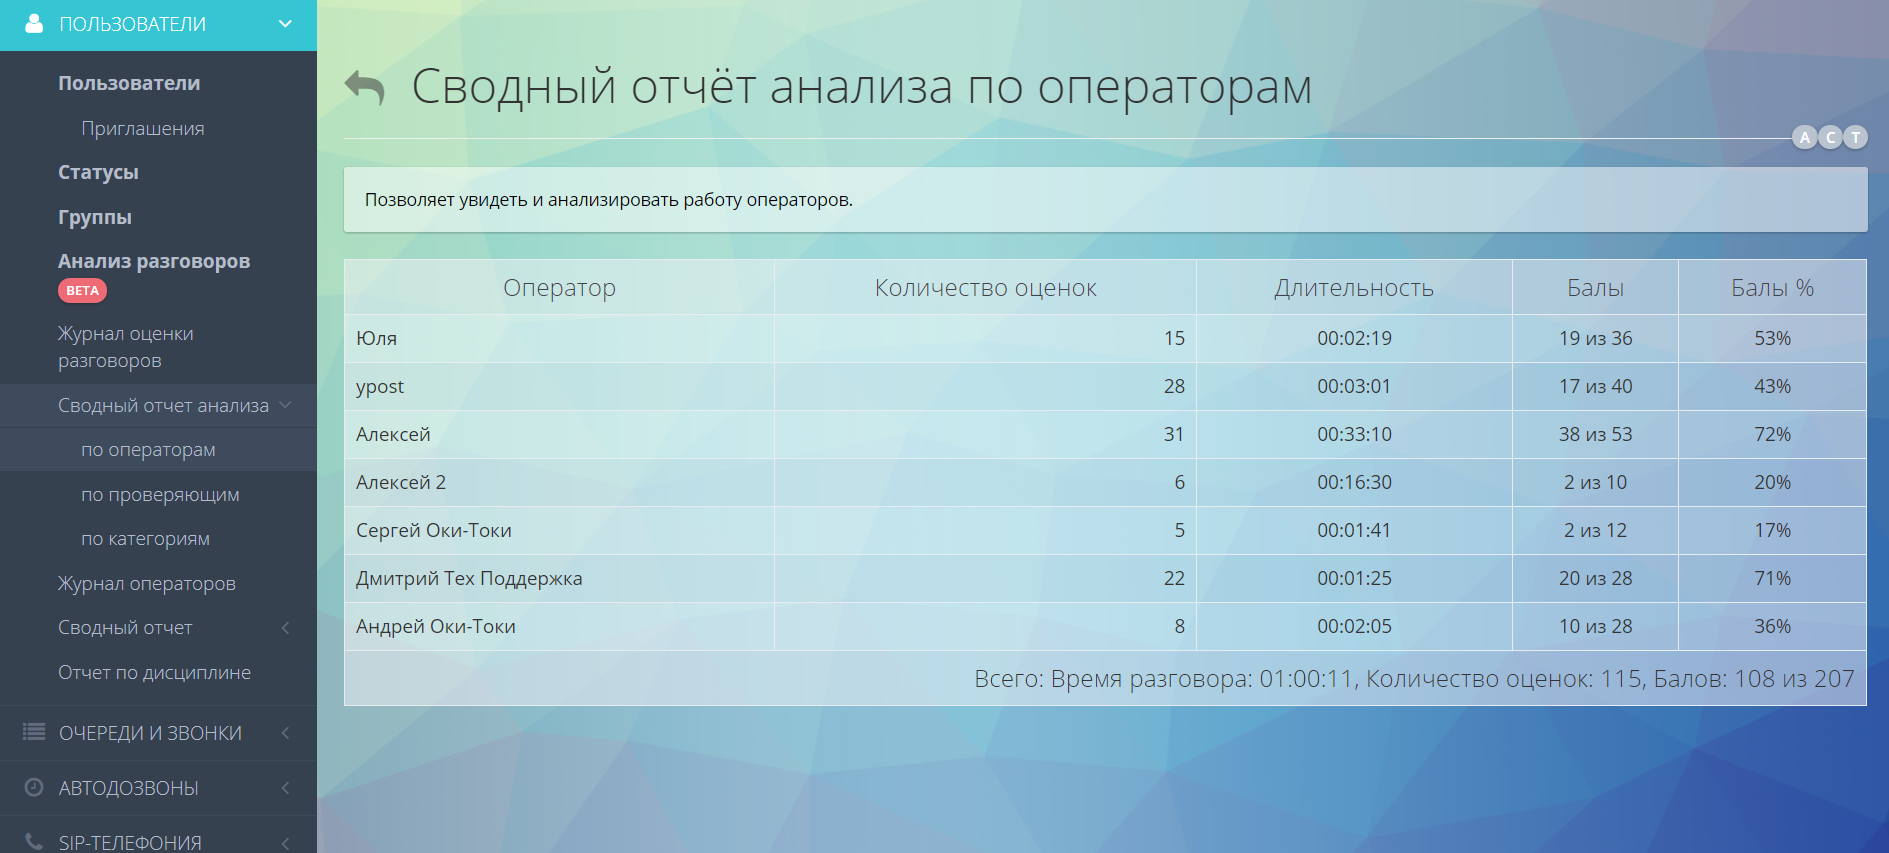This screenshot has height=853, width=1889.
Task: Expand the АВТОДОЗВОНЫ section arrow
Action: click(x=285, y=788)
